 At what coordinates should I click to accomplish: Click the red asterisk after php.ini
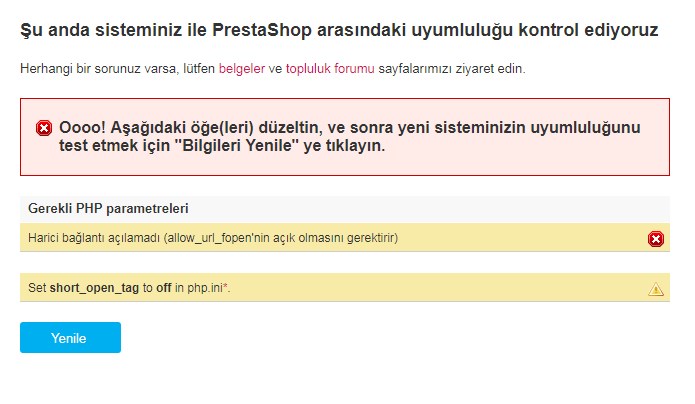click(x=225, y=286)
